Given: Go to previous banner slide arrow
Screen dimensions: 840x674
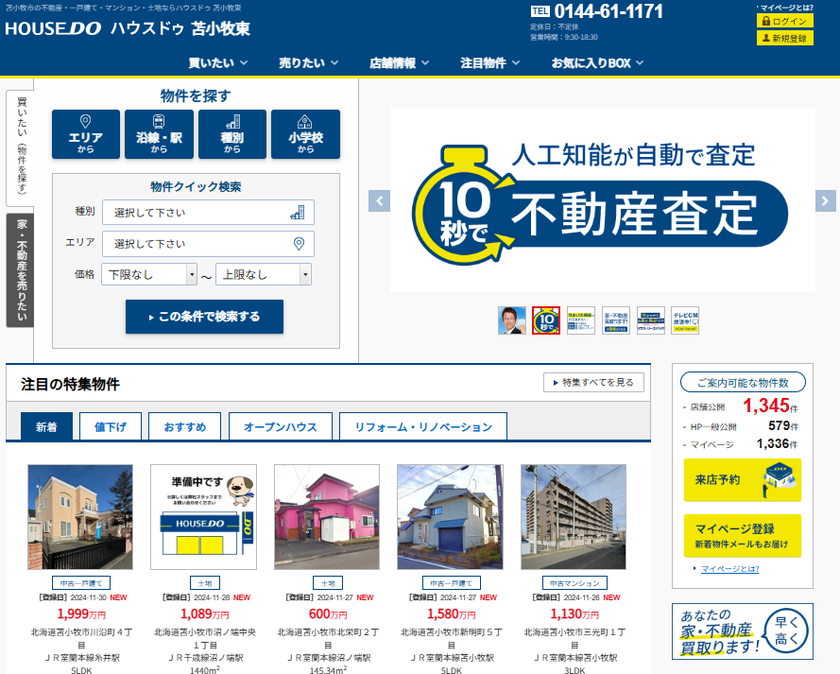Looking at the screenshot, I should coord(379,201).
